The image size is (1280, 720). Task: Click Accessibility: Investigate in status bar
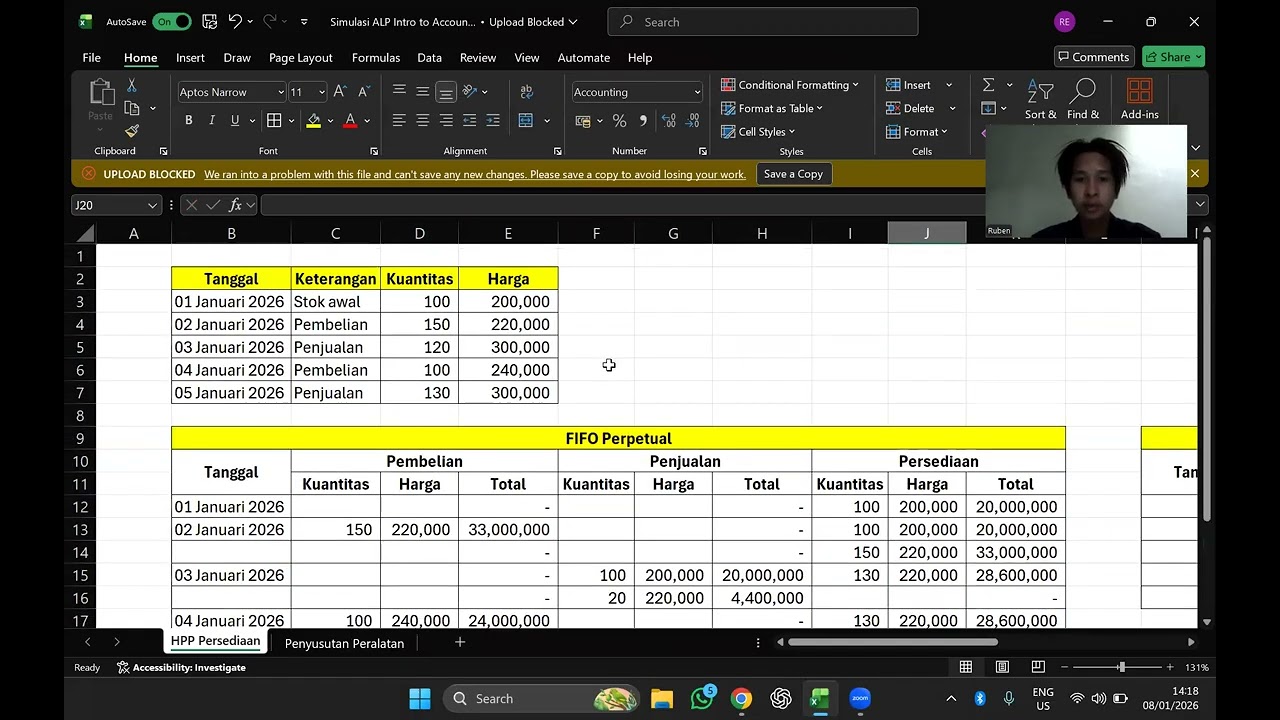coord(181,667)
